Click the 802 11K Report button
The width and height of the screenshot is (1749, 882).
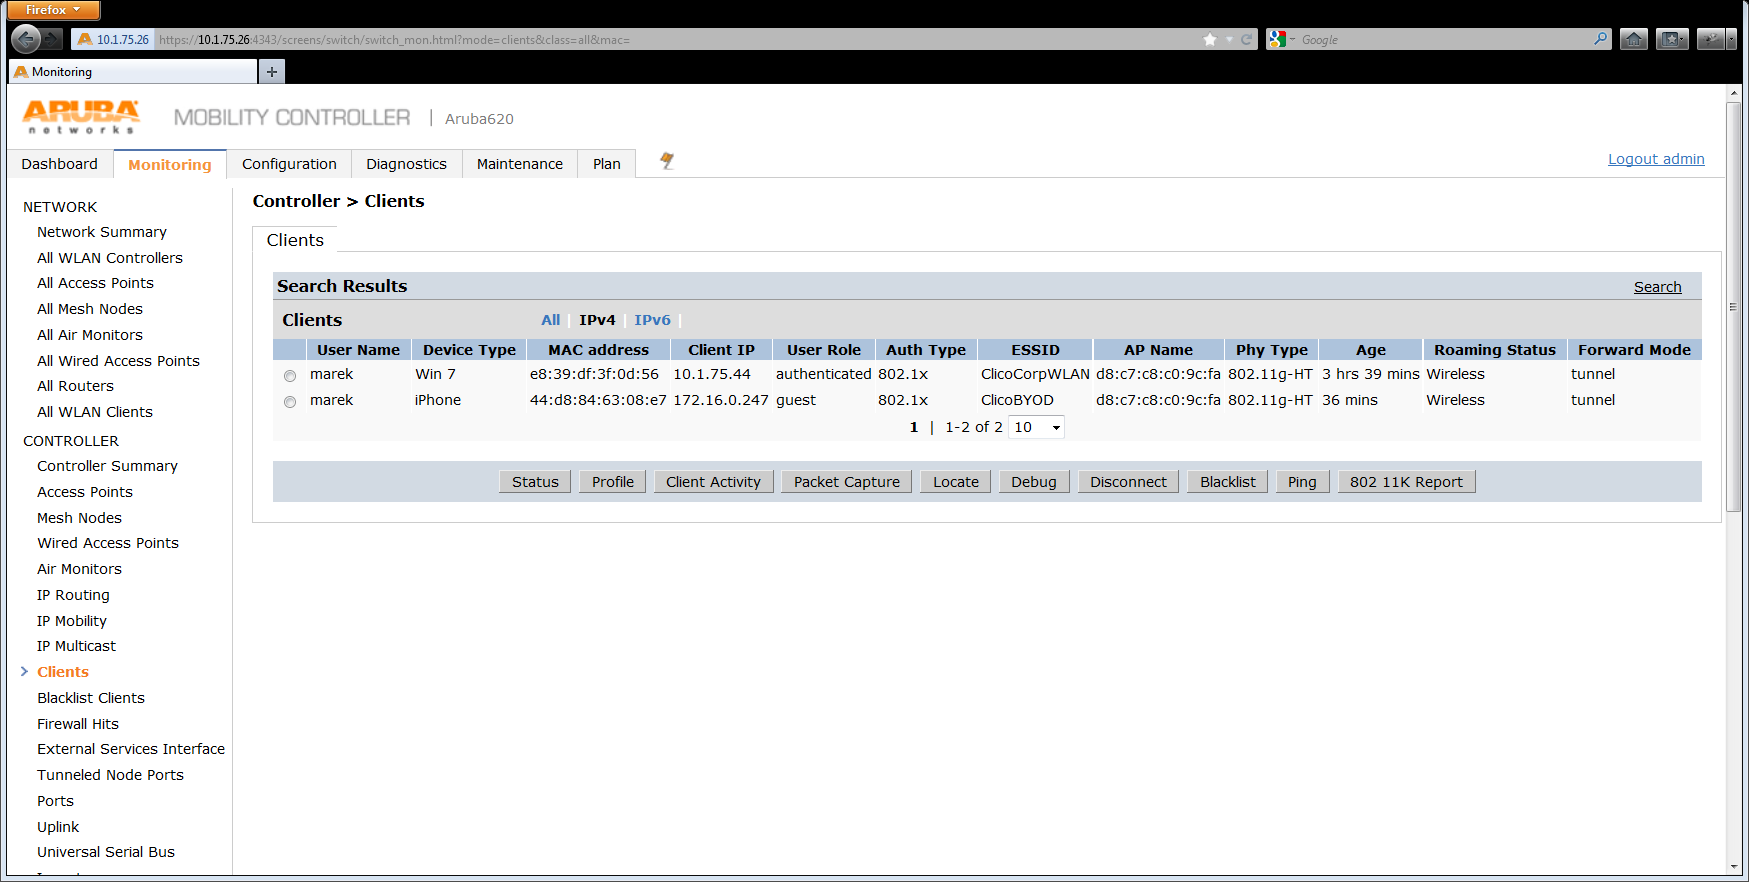(1406, 482)
